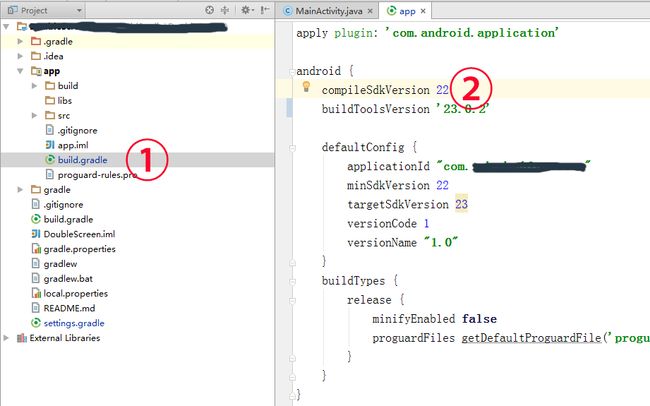650x406 pixels.
Task: Select the .idea folder row
Action: tap(137, 56)
